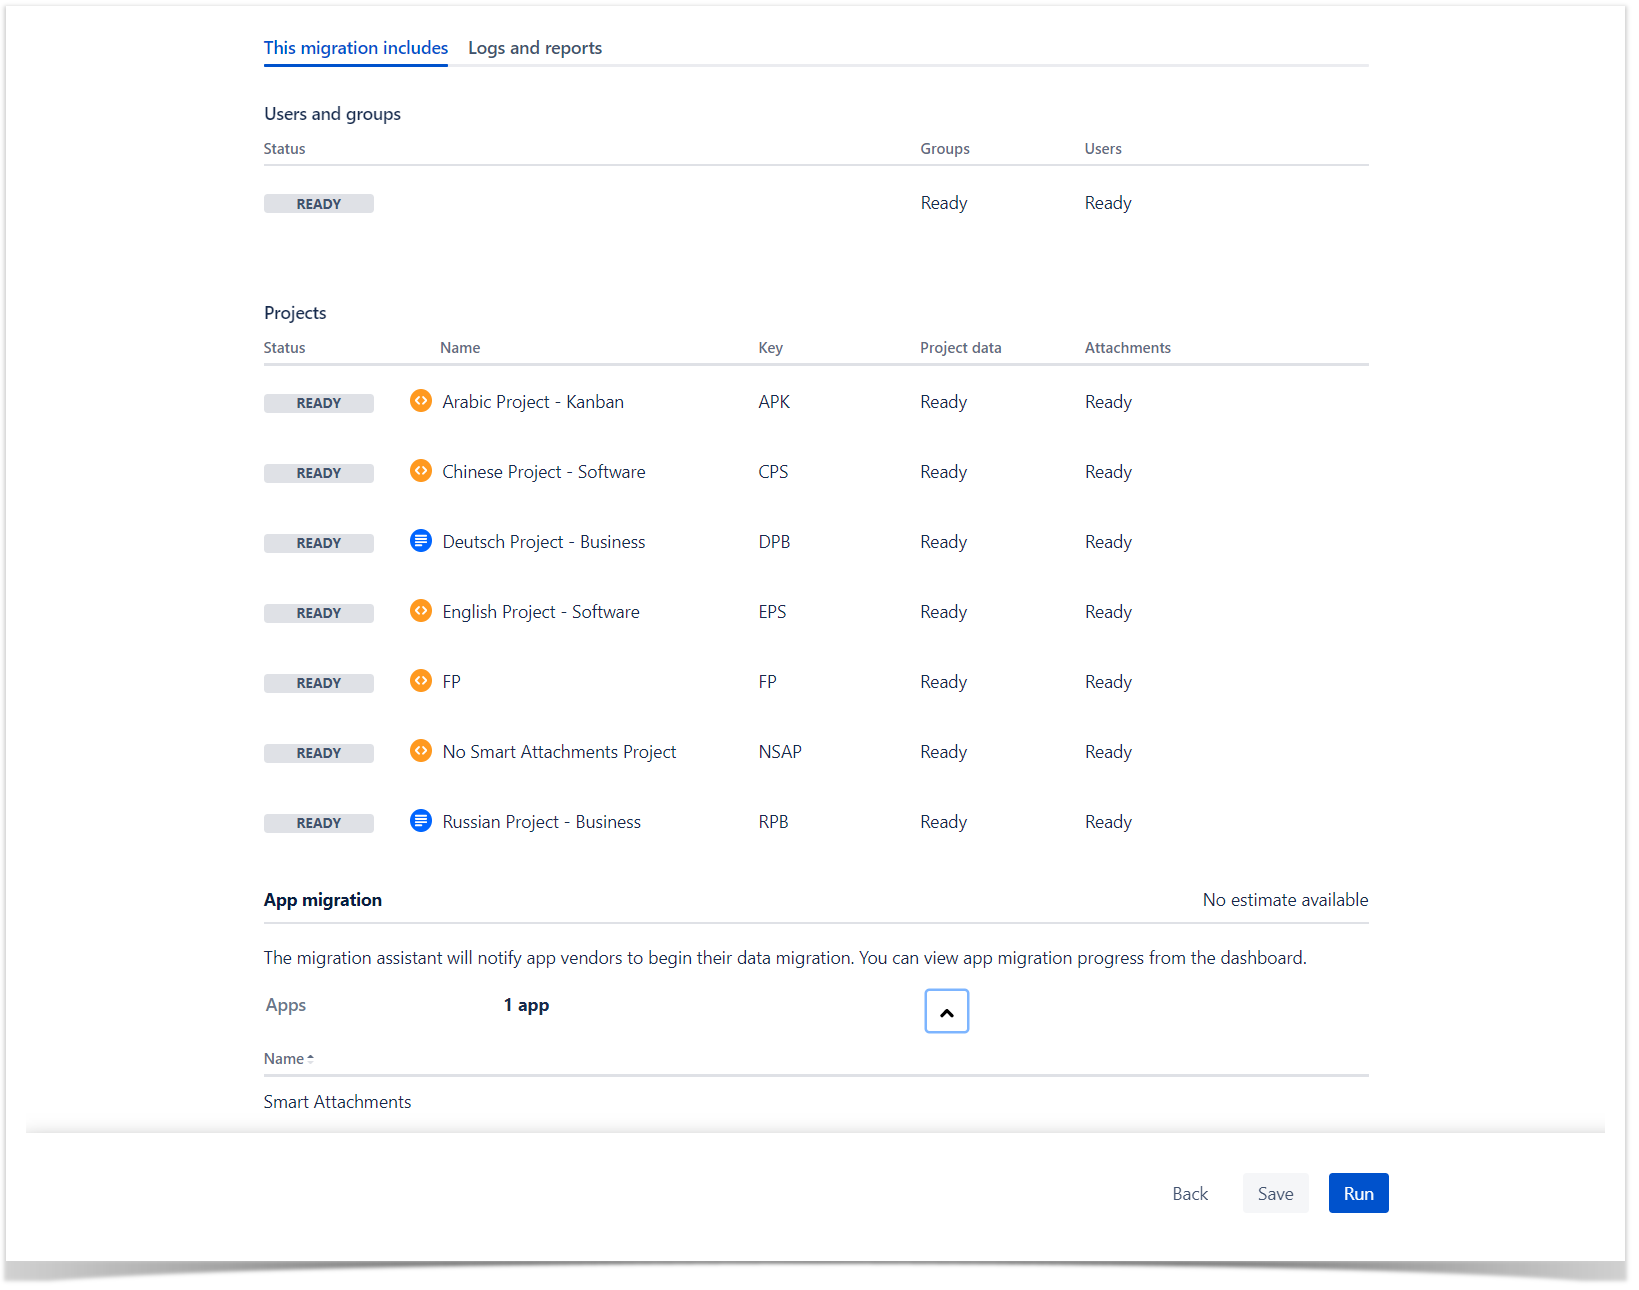Click the NSAP project key
1639x1290 pixels.
click(x=779, y=752)
